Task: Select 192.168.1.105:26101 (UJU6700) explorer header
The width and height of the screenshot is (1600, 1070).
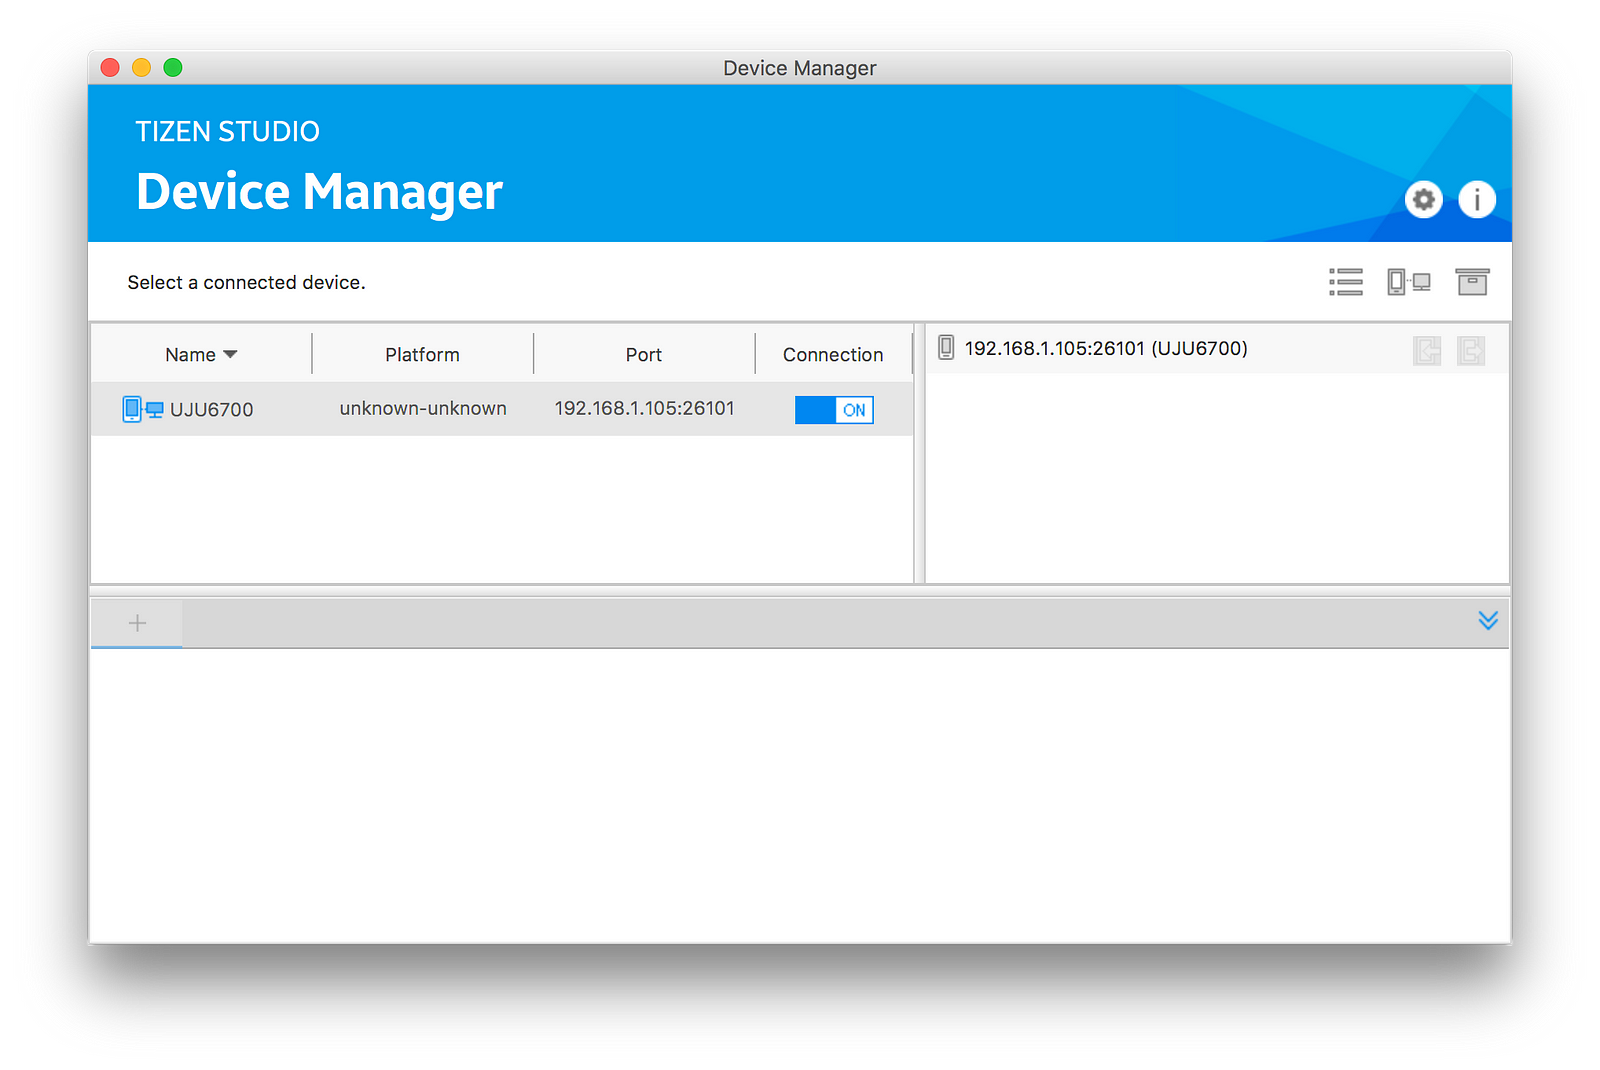Action: [x=1106, y=348]
